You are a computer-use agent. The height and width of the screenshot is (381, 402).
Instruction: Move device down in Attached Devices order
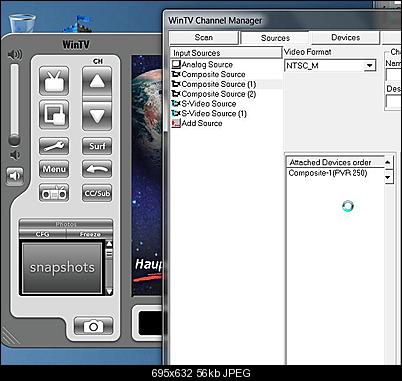click(x=388, y=177)
